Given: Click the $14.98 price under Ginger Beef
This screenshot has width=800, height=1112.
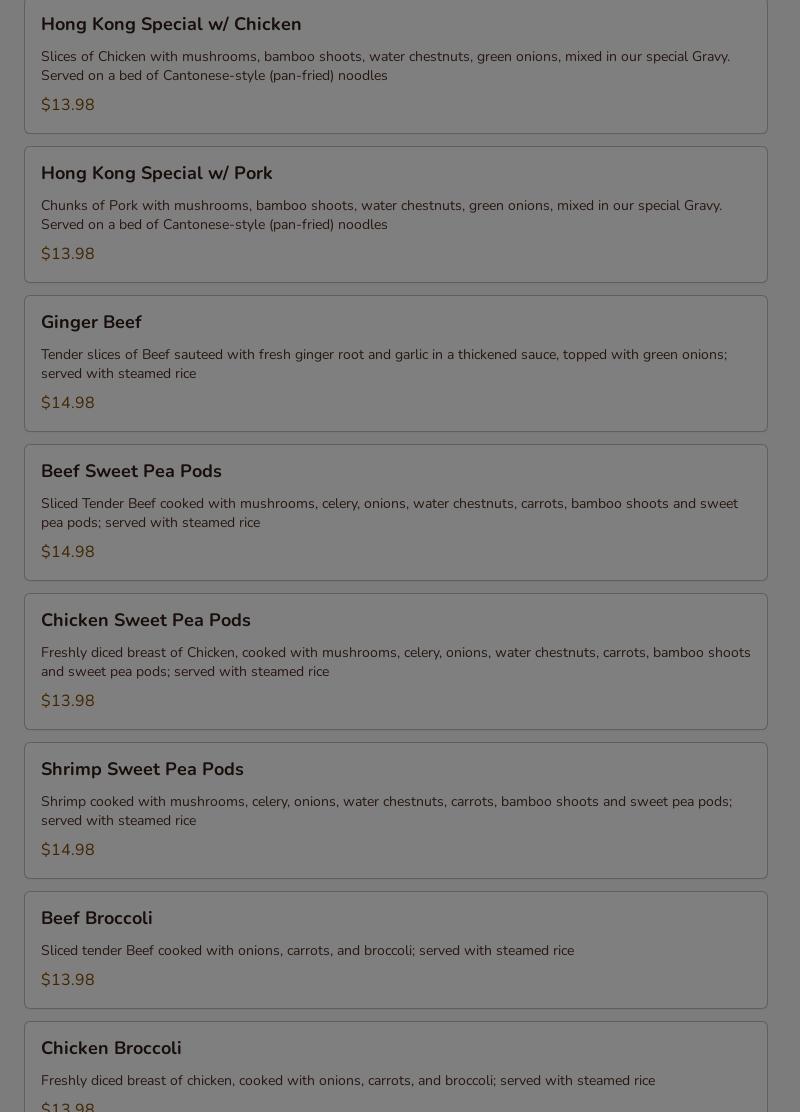Looking at the screenshot, I should pos(67,403).
